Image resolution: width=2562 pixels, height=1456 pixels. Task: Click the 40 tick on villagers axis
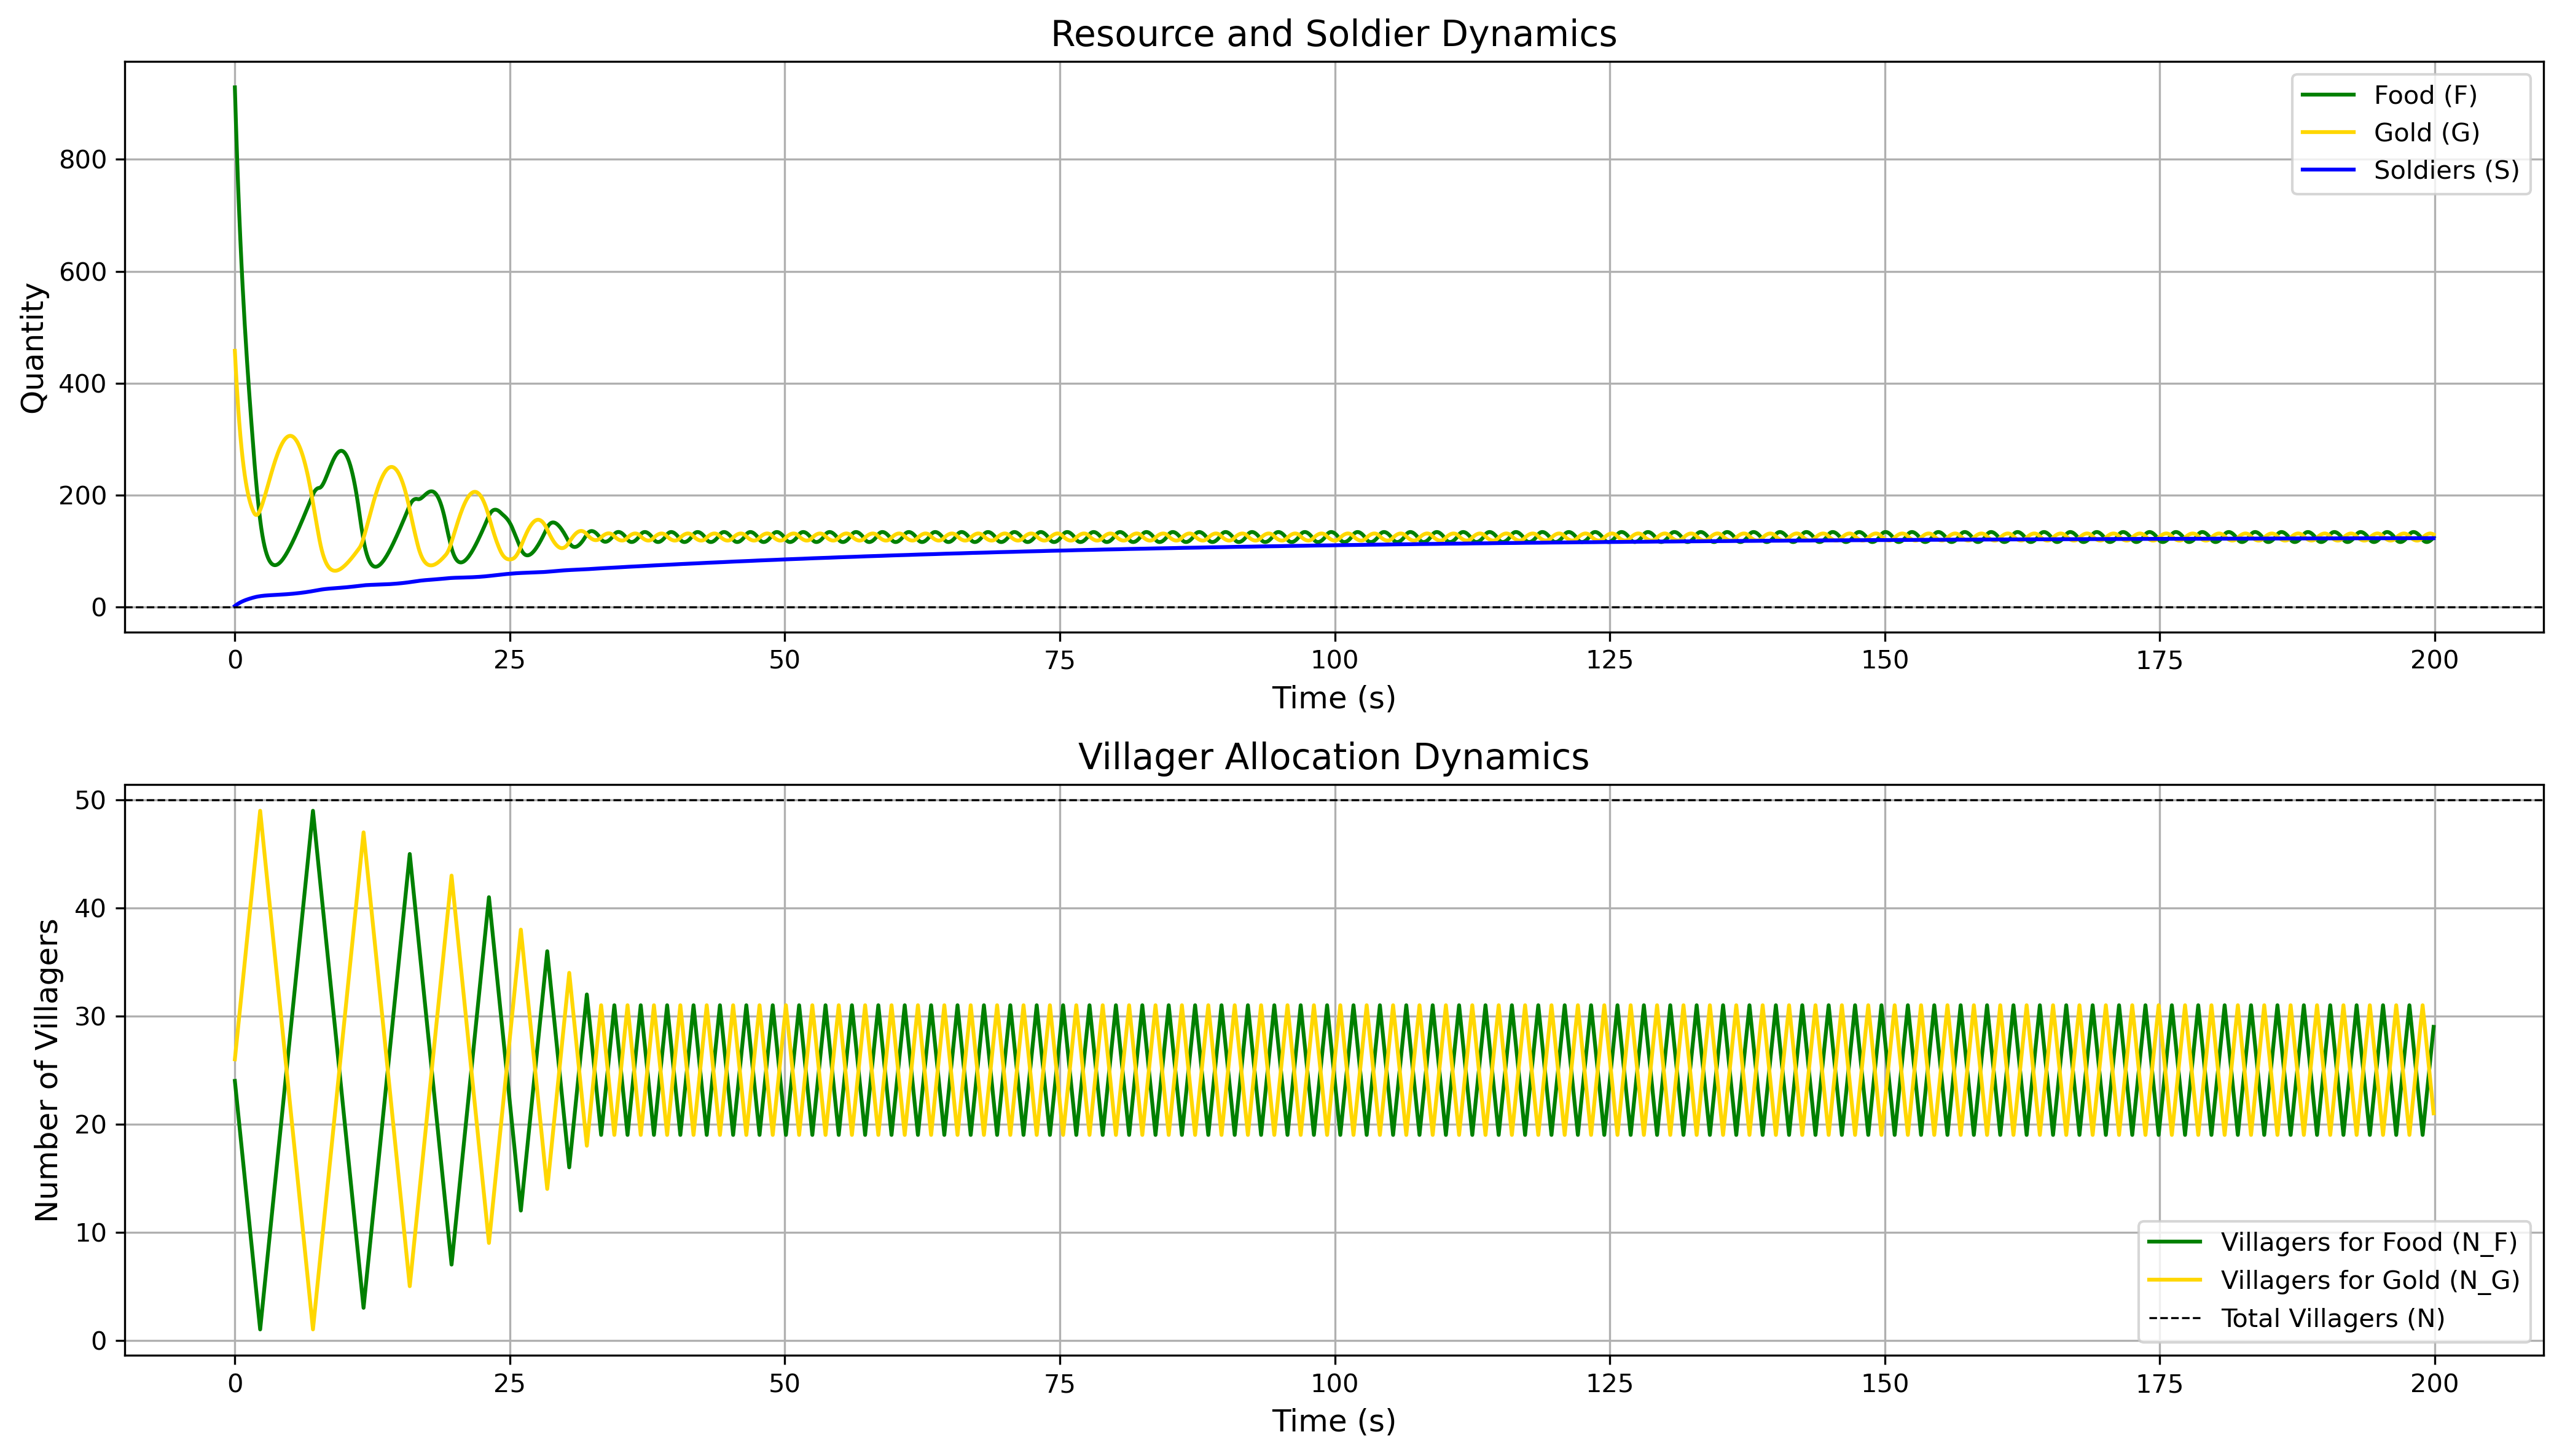[91, 909]
